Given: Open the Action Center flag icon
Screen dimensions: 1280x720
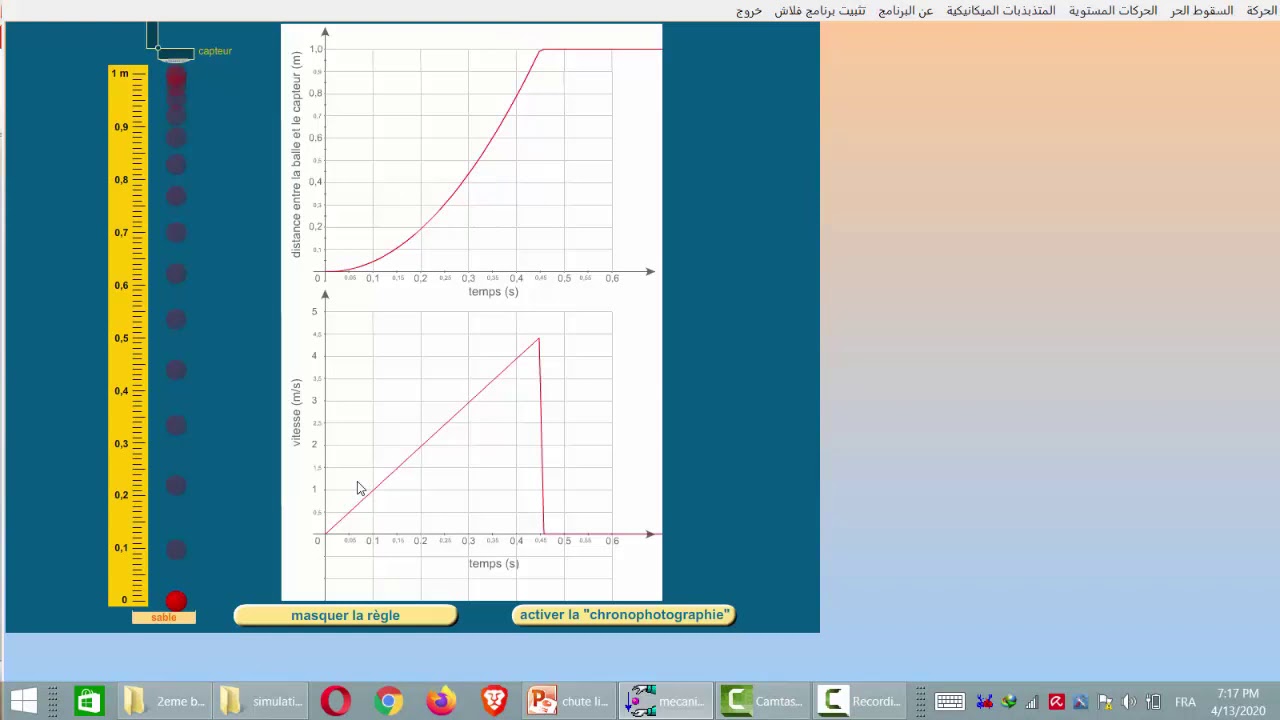Looking at the screenshot, I should [x=1105, y=702].
